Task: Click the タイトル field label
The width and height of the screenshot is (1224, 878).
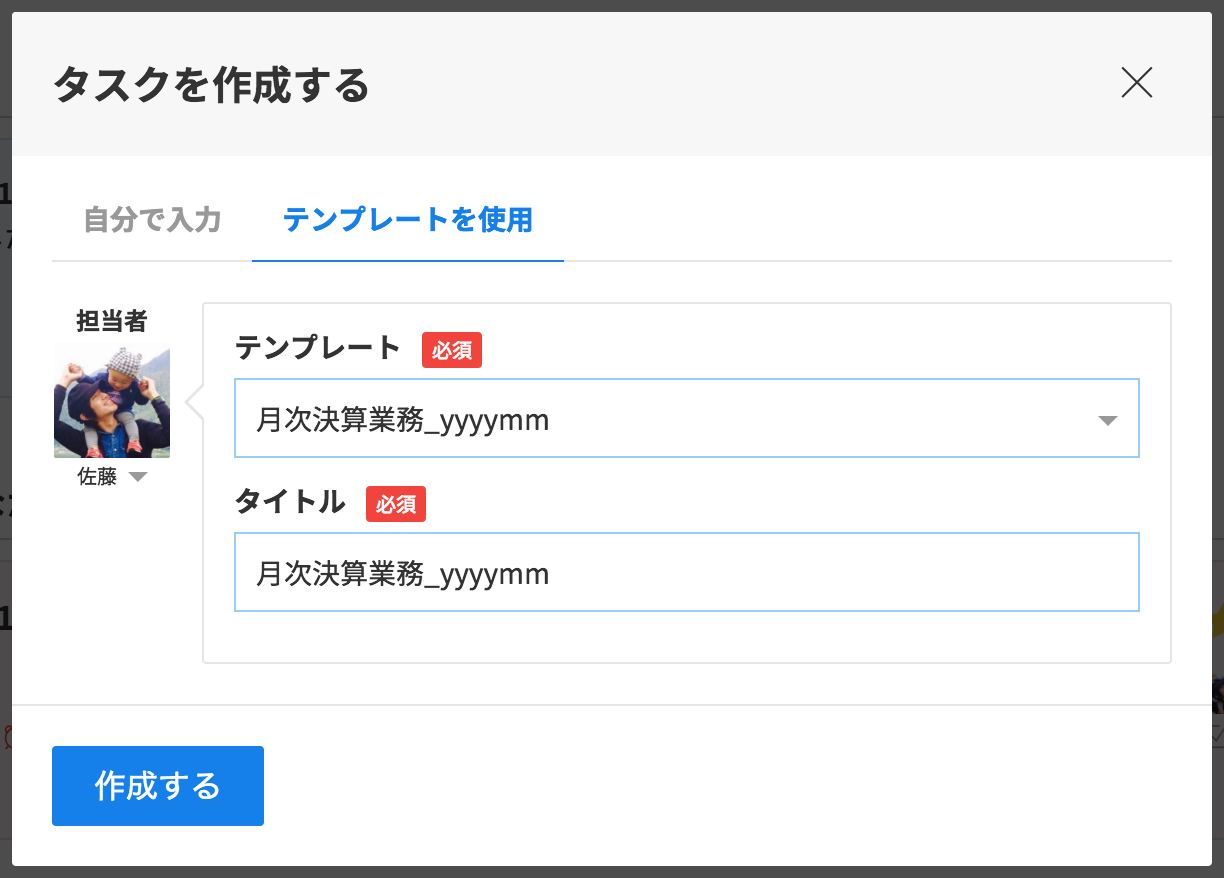Action: tap(290, 503)
